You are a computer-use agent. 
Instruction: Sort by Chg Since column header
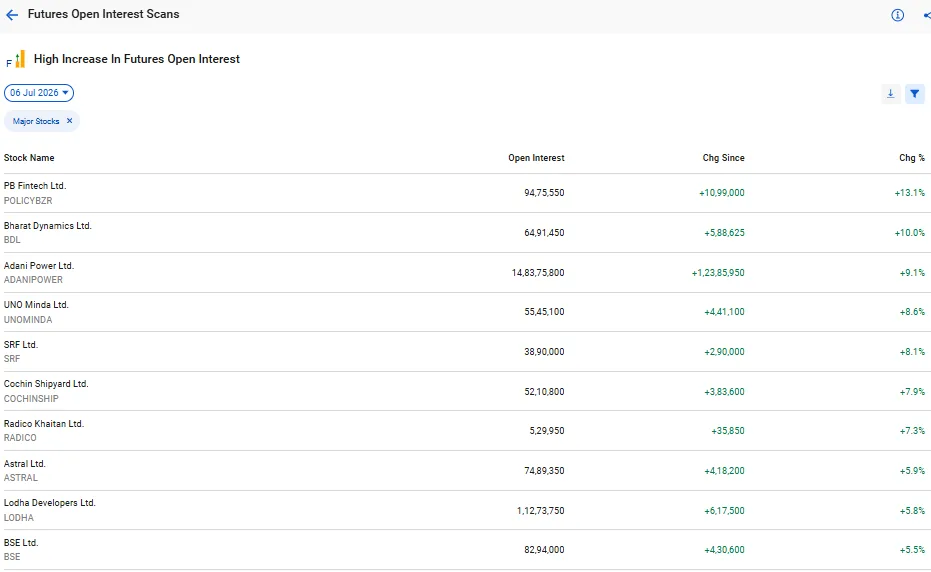(723, 157)
